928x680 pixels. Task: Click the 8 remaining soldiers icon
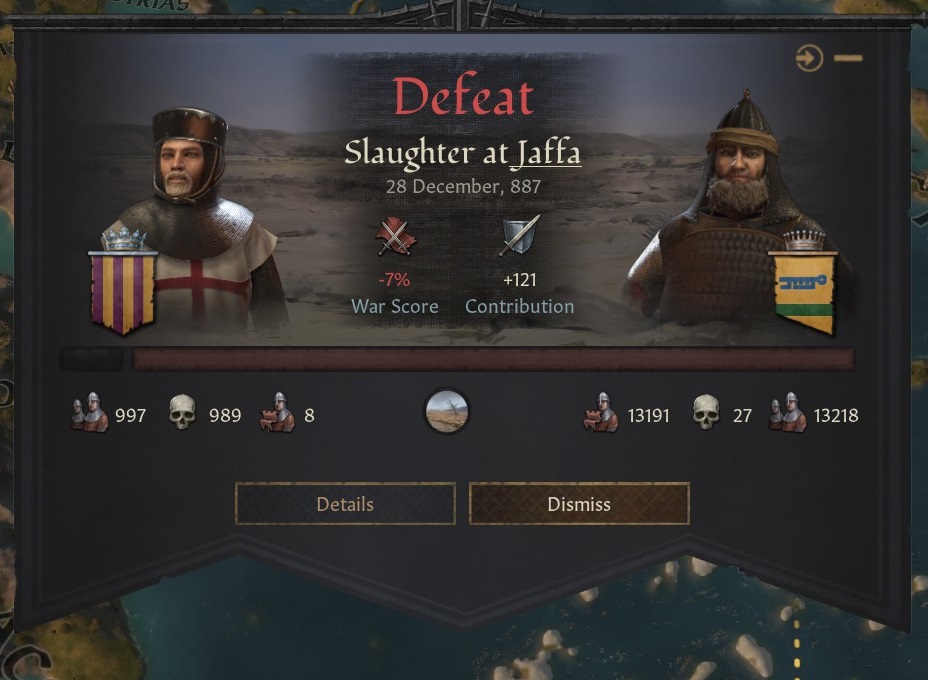[x=277, y=412]
